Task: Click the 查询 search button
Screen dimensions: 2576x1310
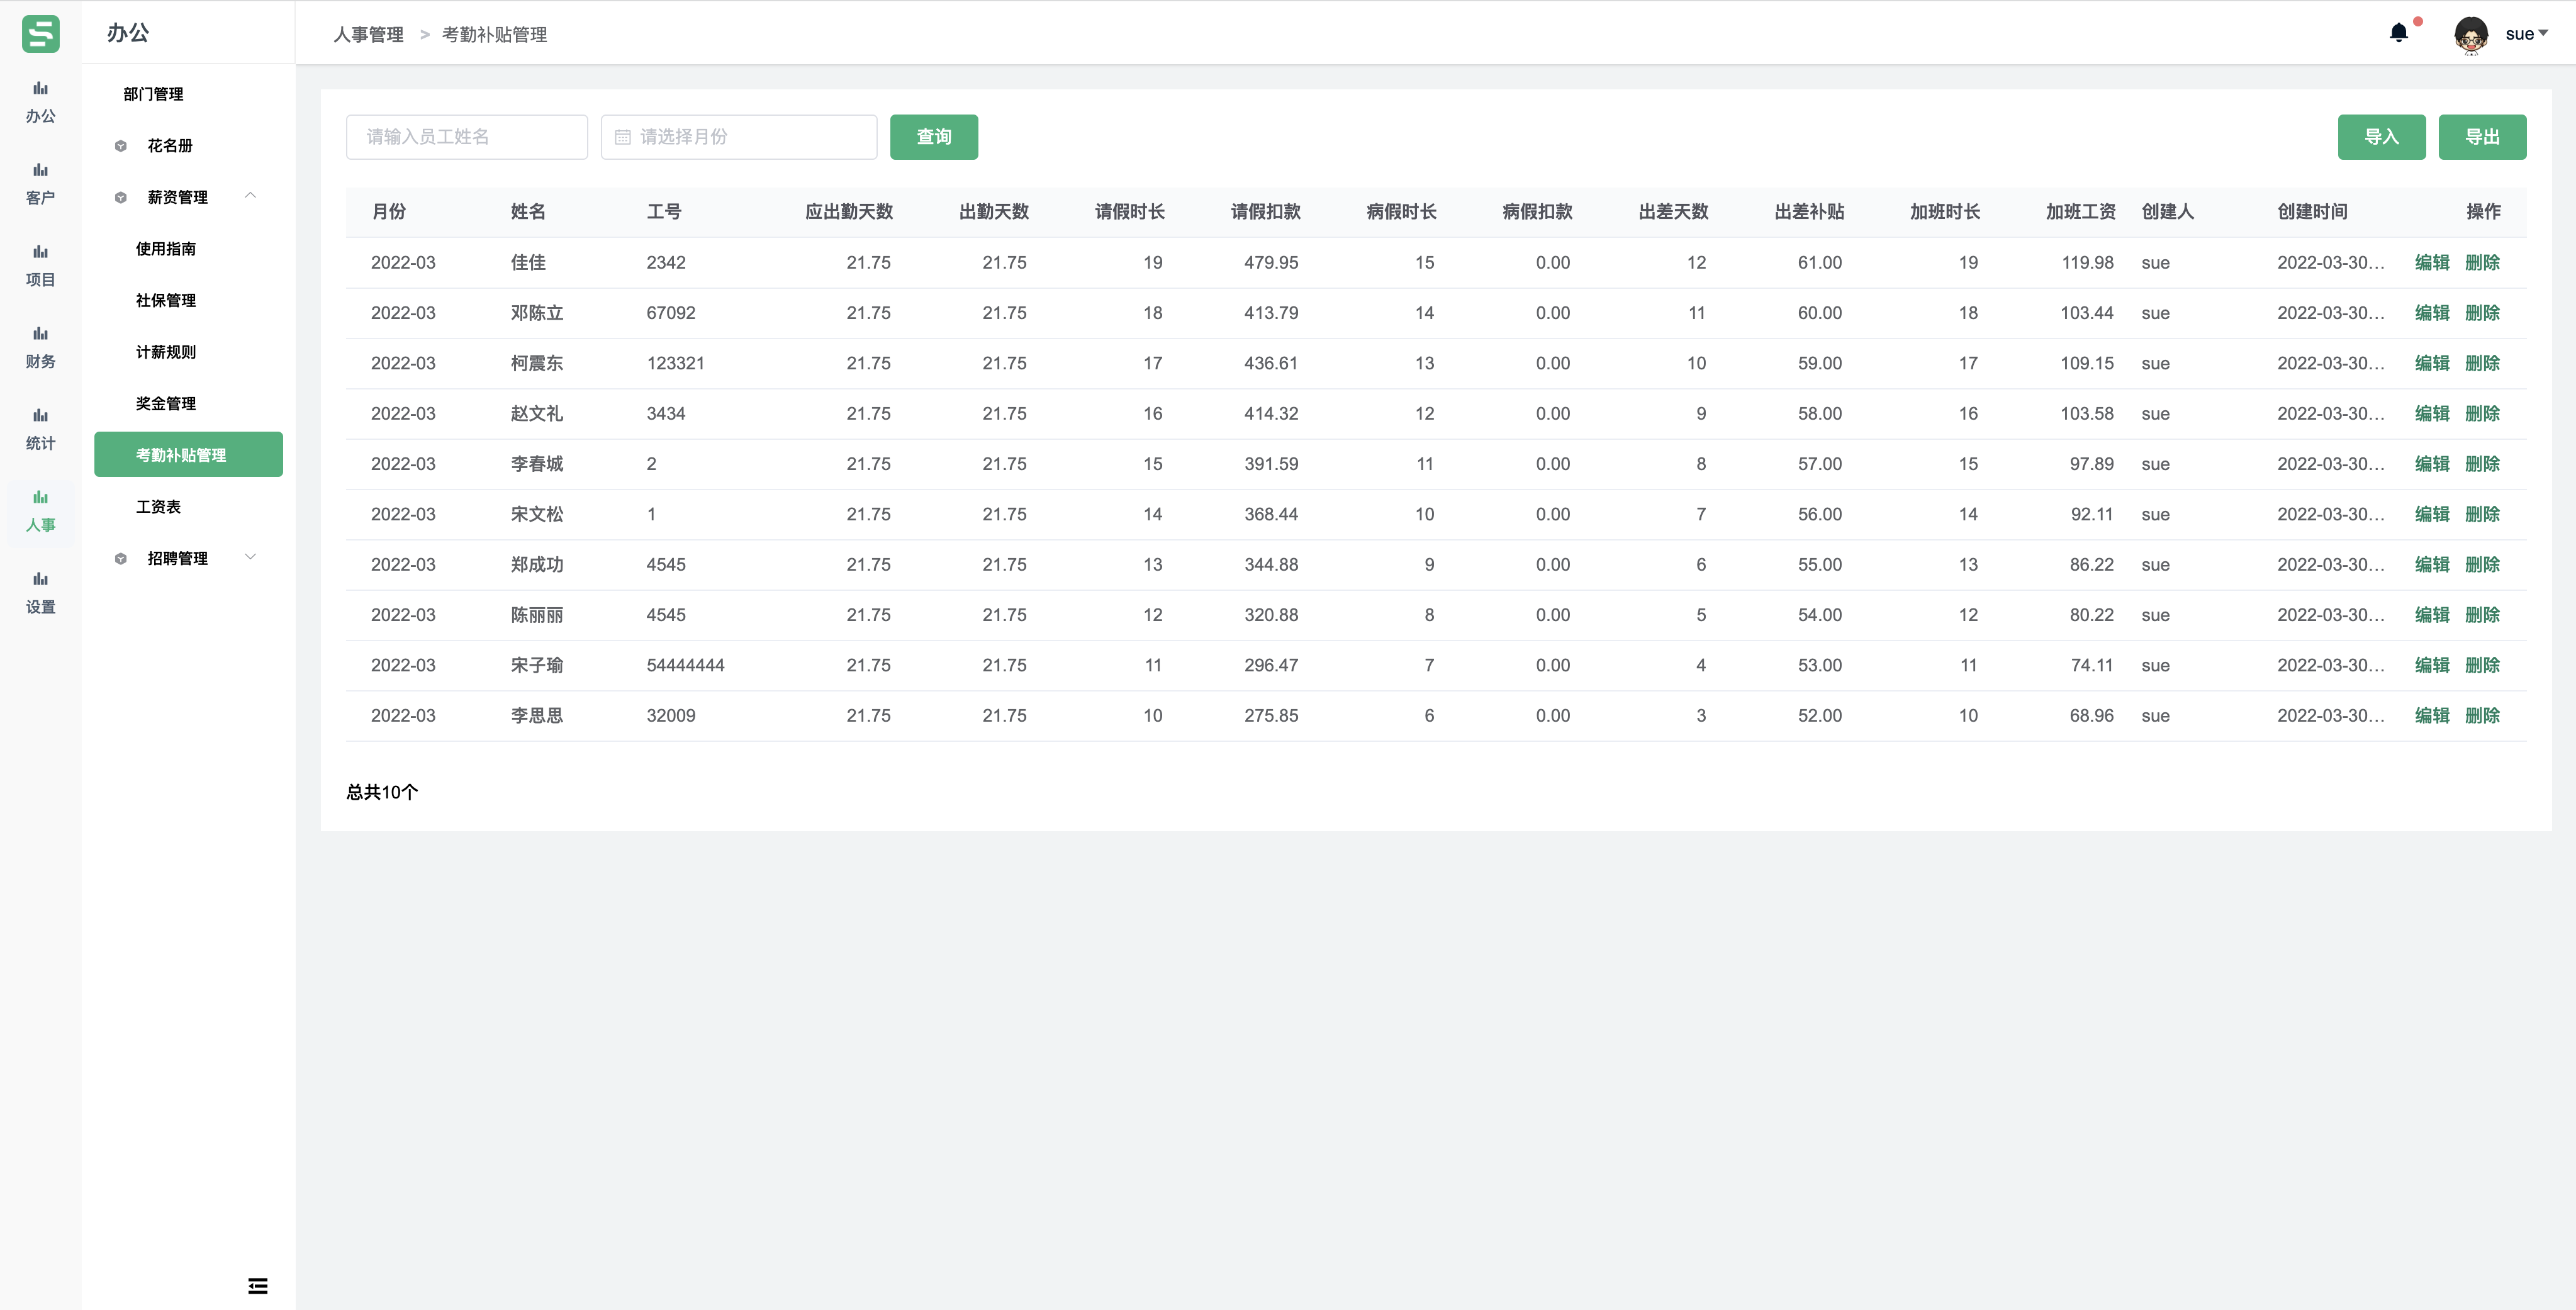Action: point(934,137)
